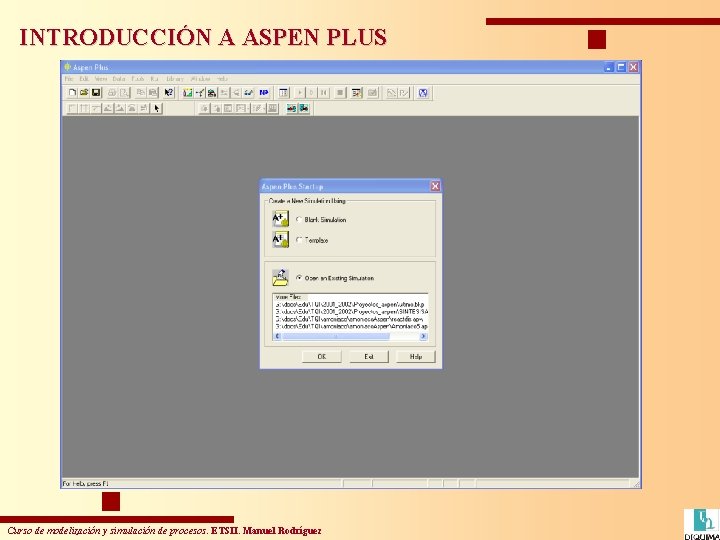Click the Help button in Startup dialog
This screenshot has height=540, width=720.
416,357
